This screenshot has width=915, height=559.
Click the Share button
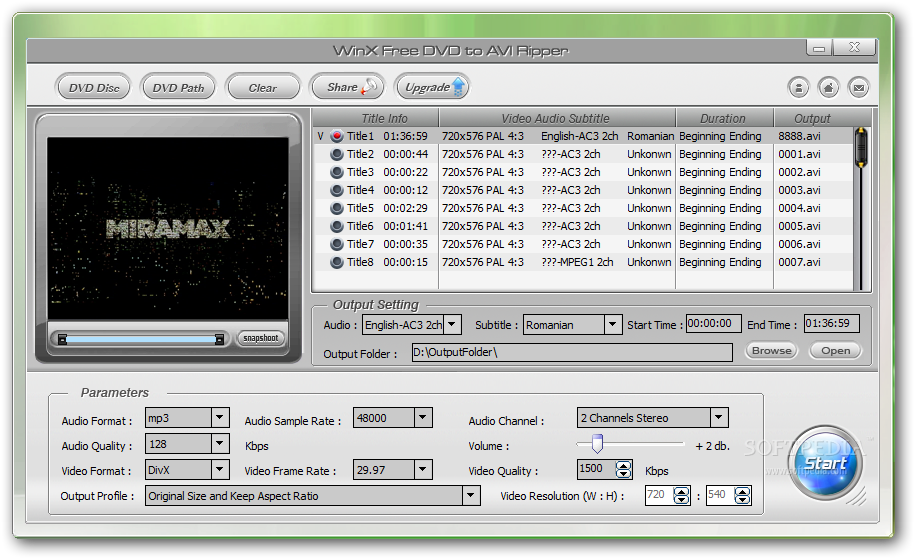(x=348, y=87)
